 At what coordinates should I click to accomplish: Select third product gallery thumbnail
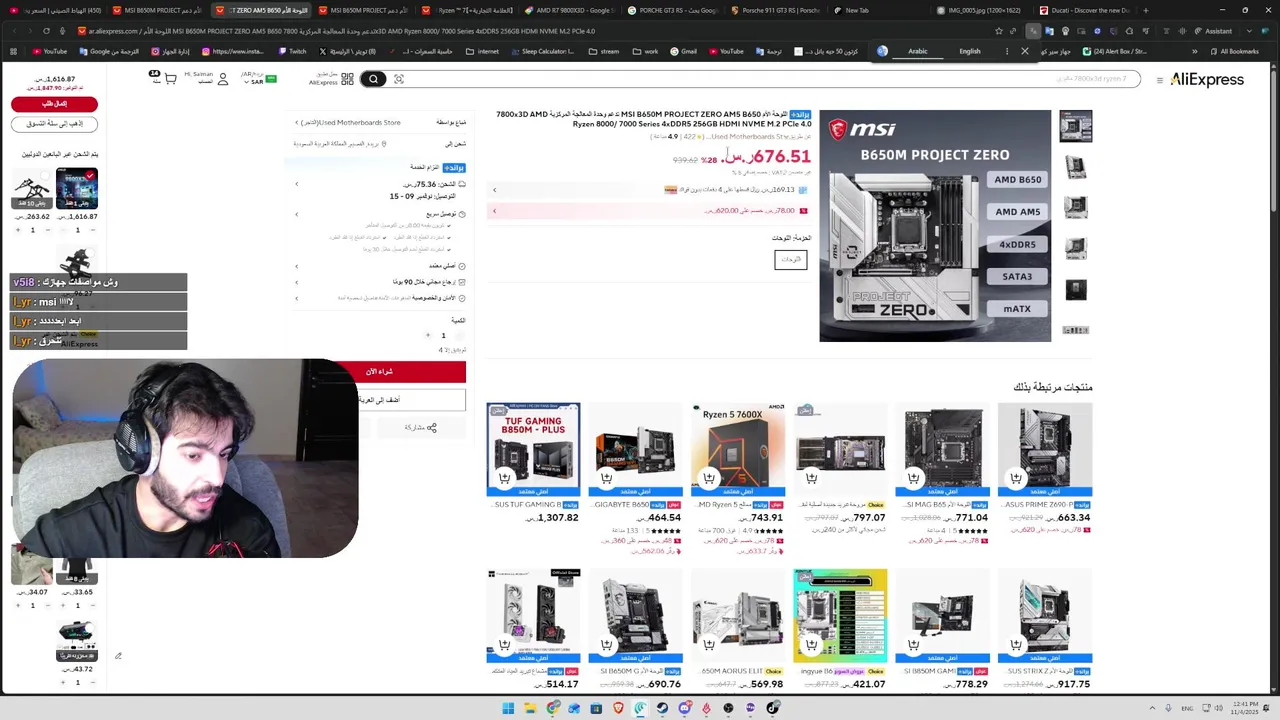click(x=1076, y=207)
